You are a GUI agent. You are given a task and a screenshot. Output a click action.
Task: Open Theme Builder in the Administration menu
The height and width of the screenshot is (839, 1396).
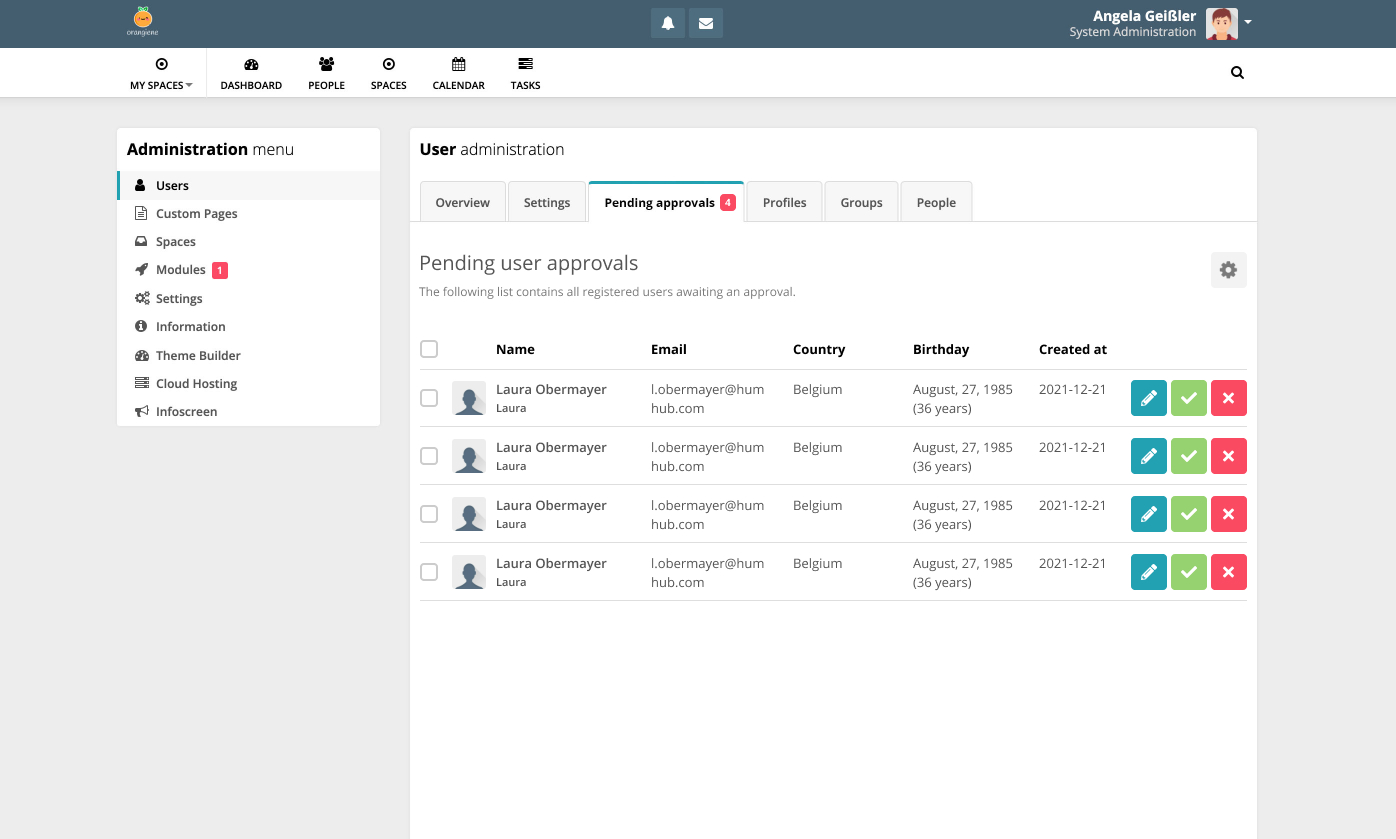[x=198, y=355]
